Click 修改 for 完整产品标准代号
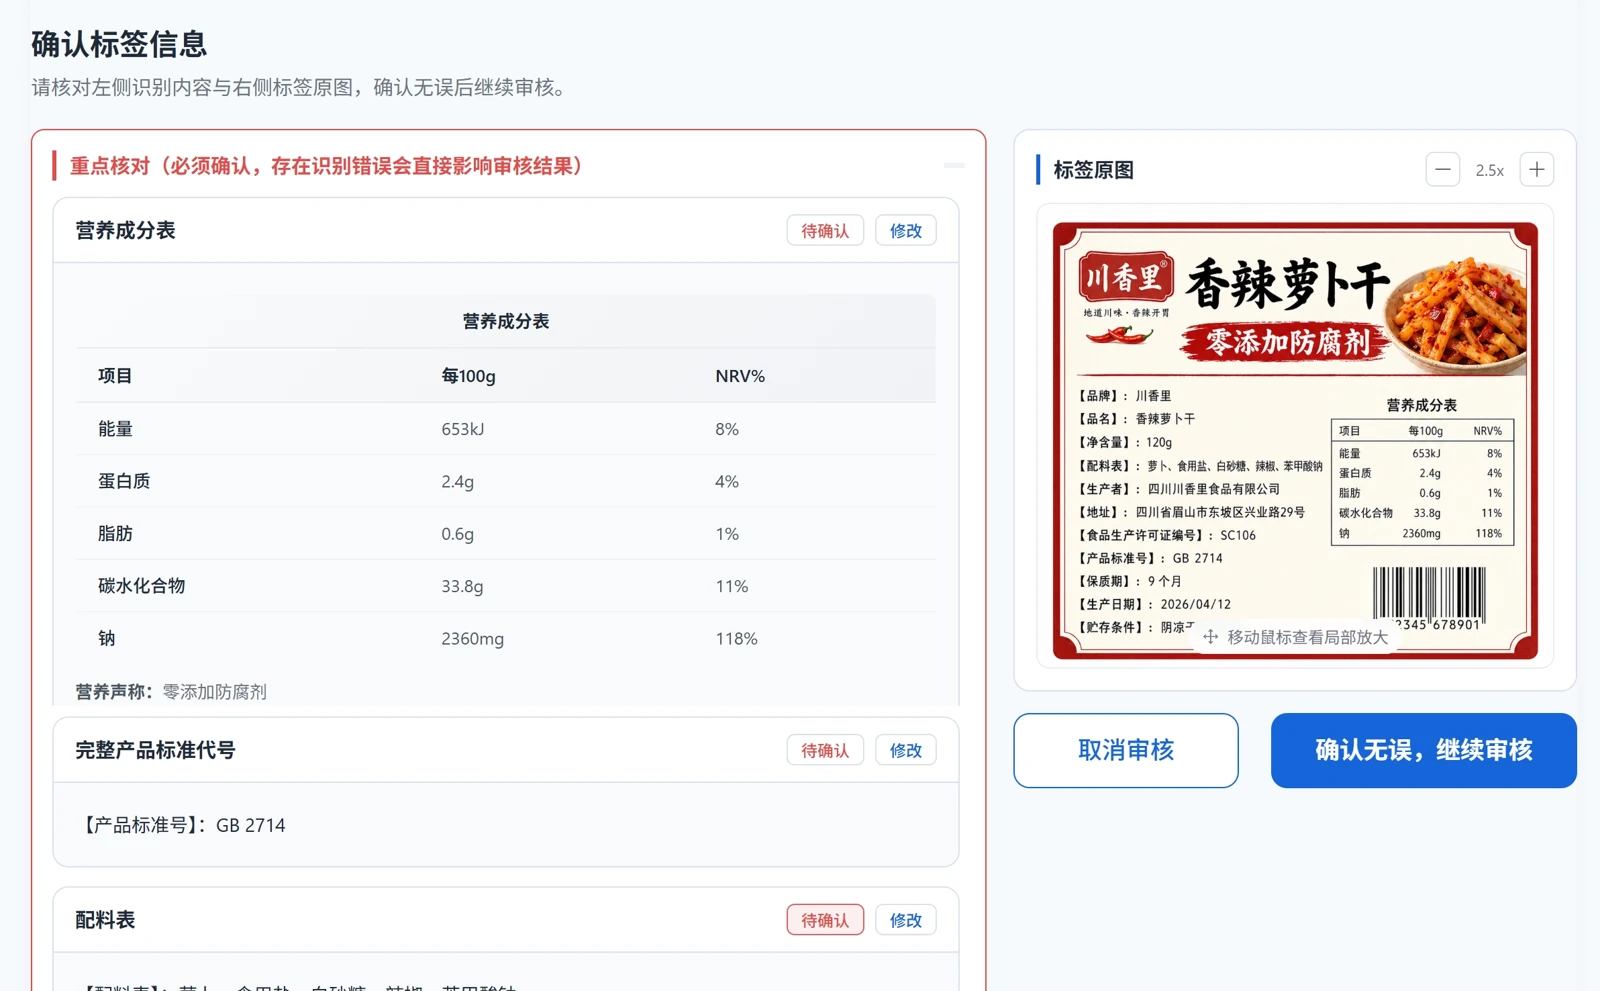 click(906, 750)
